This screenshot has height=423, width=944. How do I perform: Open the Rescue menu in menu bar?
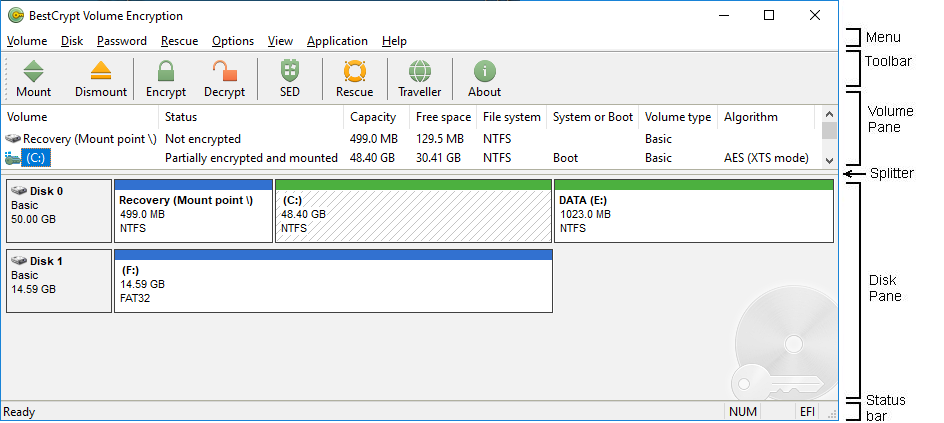coord(179,41)
